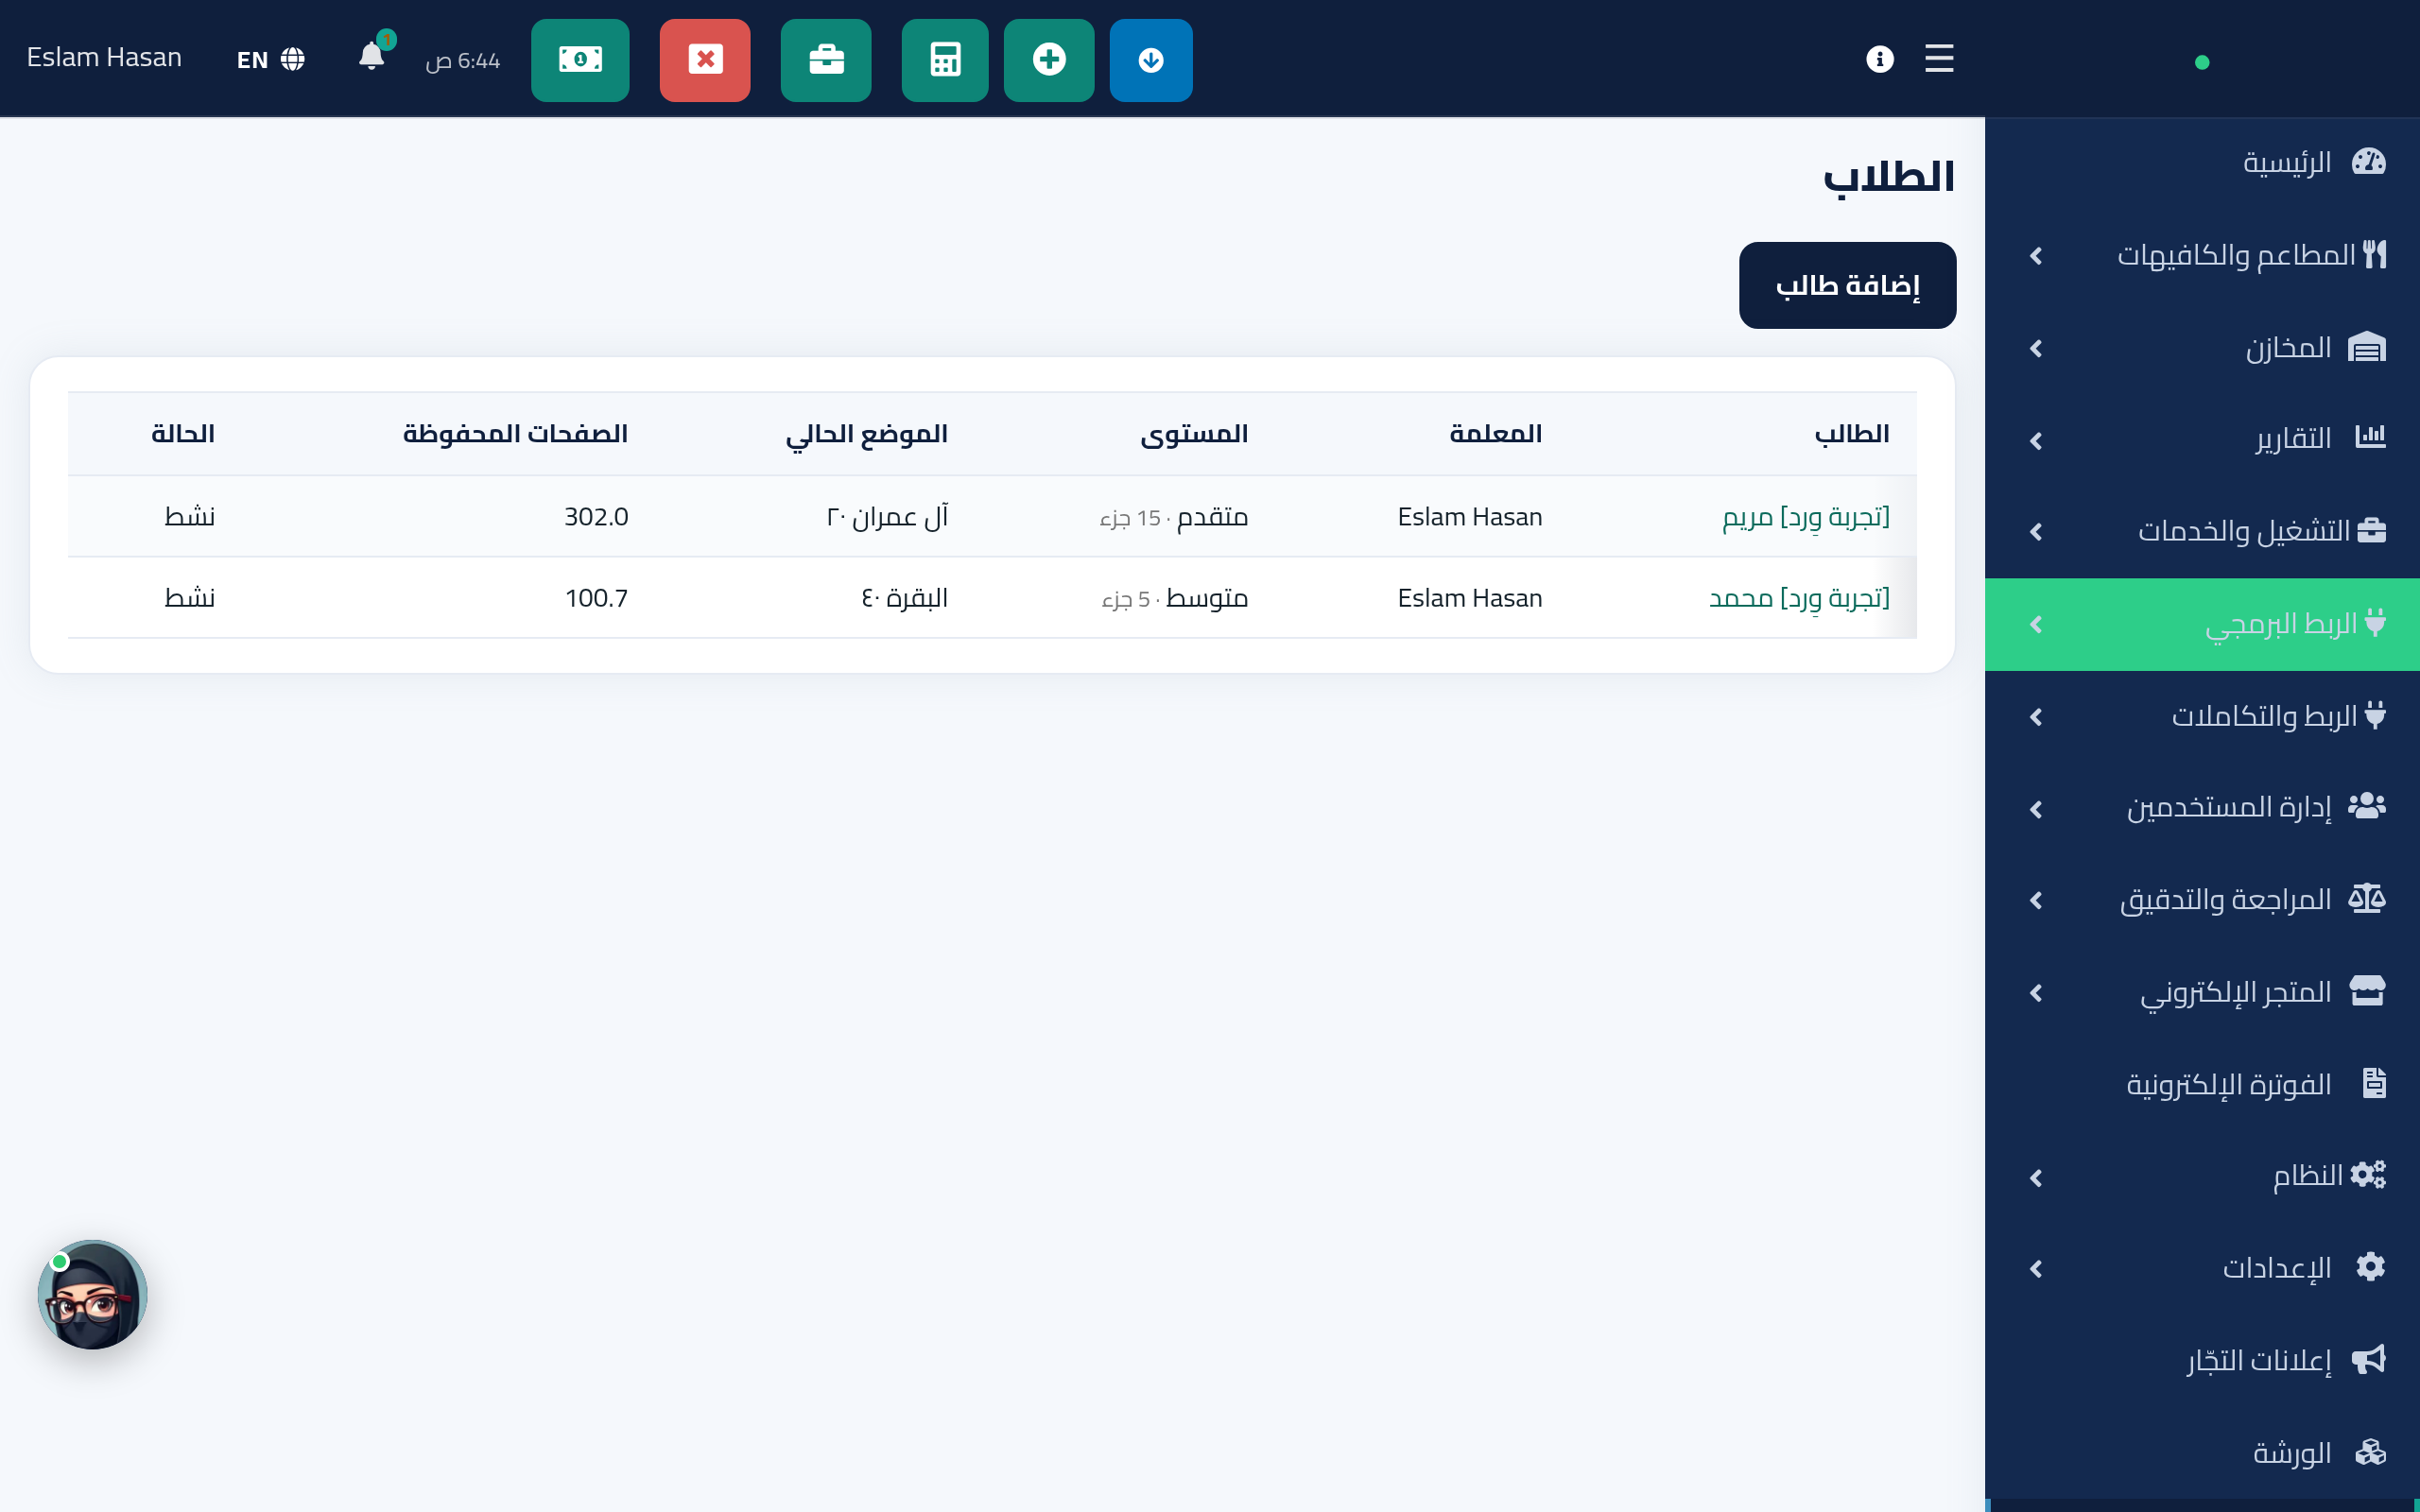Image resolution: width=2420 pixels, height=1512 pixels.
Task: Click the gear icon beside الإعدادات
Action: point(2370,1267)
